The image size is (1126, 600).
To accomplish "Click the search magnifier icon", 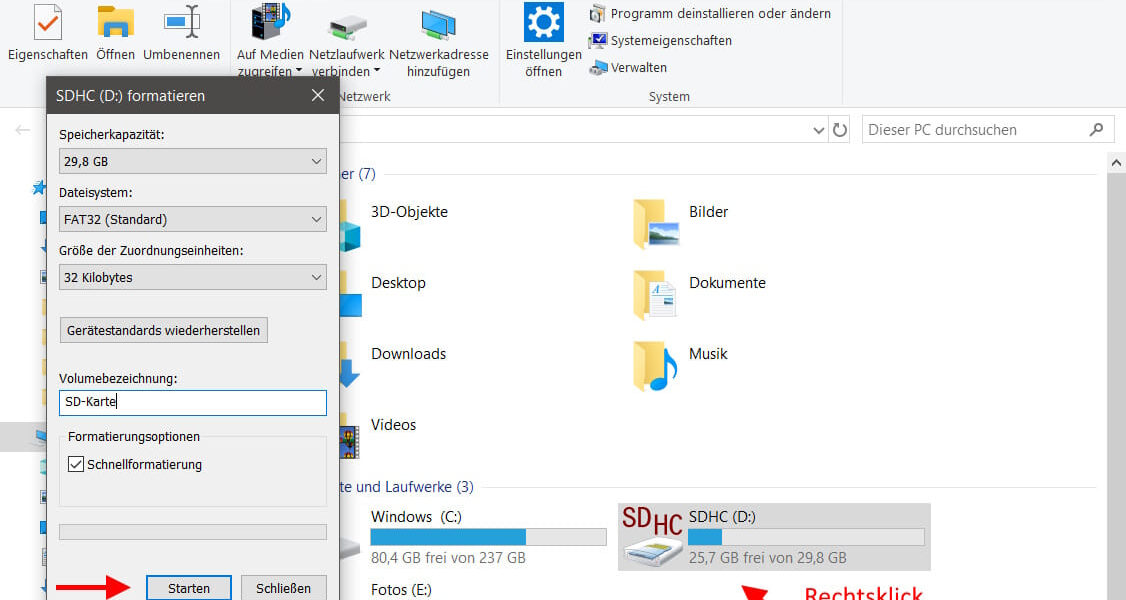I will [1097, 130].
